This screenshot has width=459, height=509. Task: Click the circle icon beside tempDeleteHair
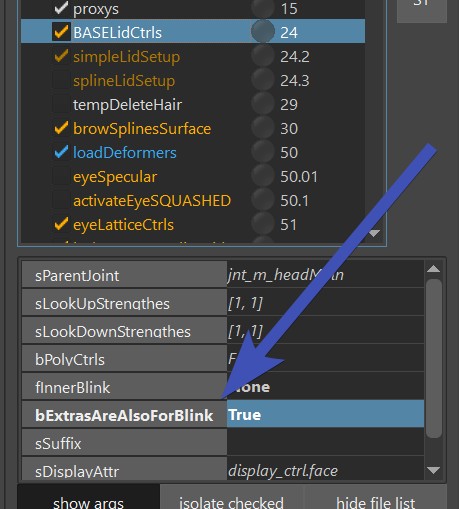263,104
